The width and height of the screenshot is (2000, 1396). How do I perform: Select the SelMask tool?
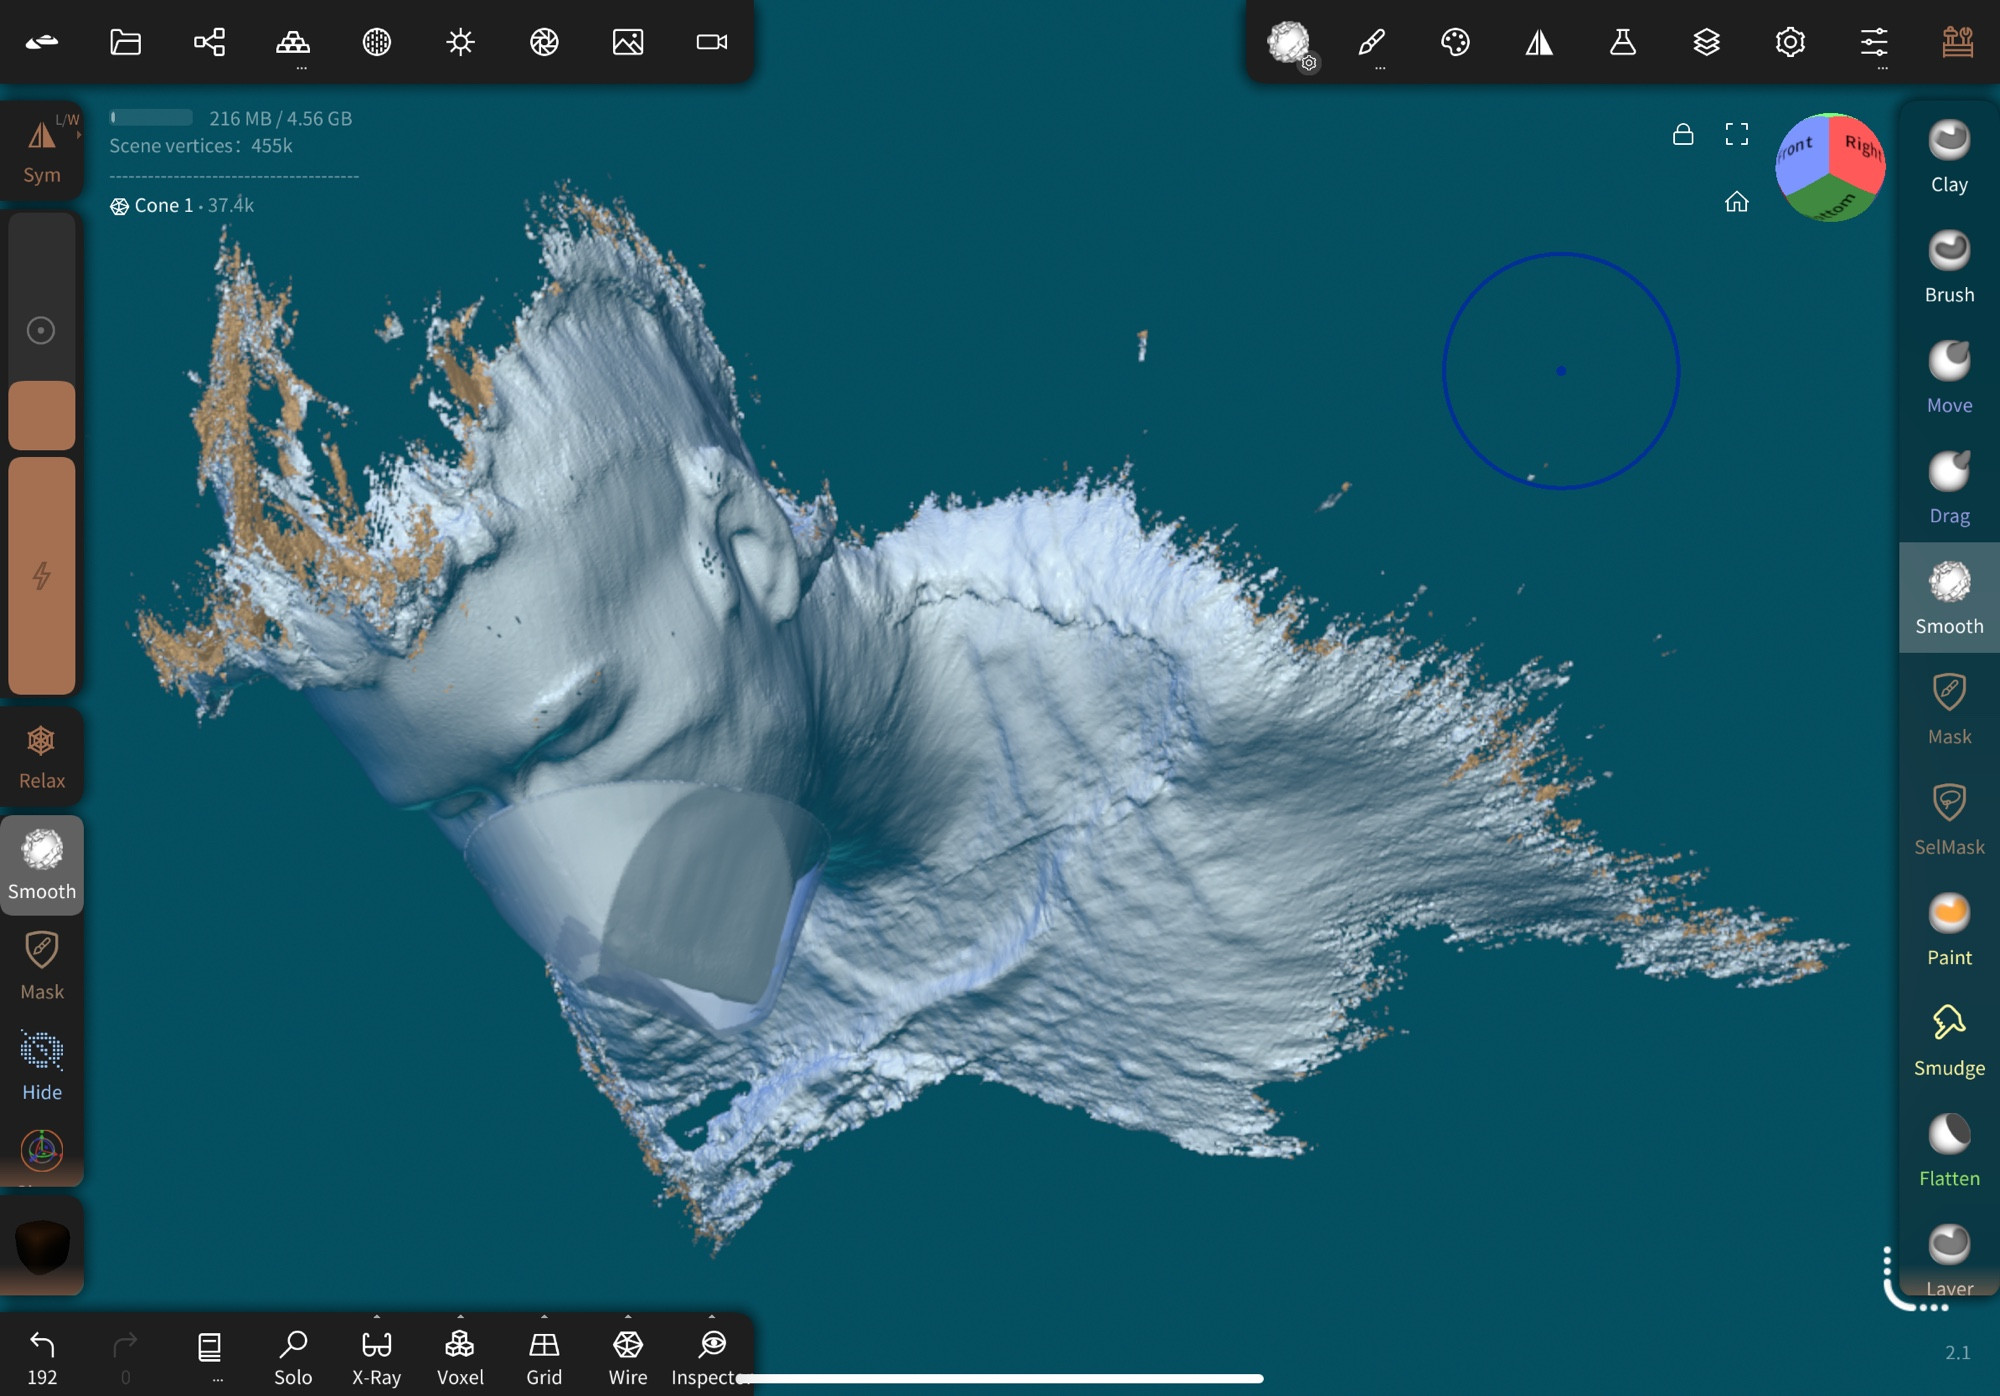click(x=1949, y=819)
